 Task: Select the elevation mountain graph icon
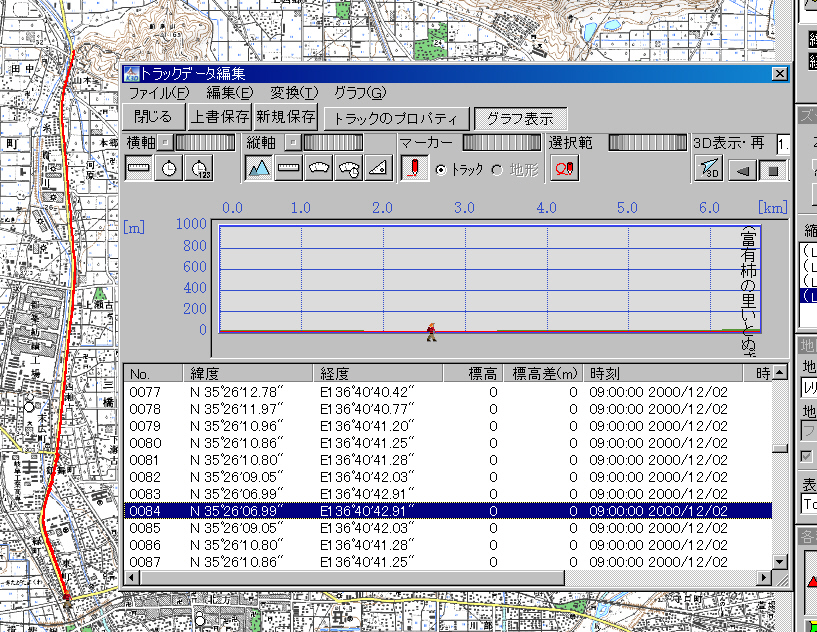(x=259, y=169)
